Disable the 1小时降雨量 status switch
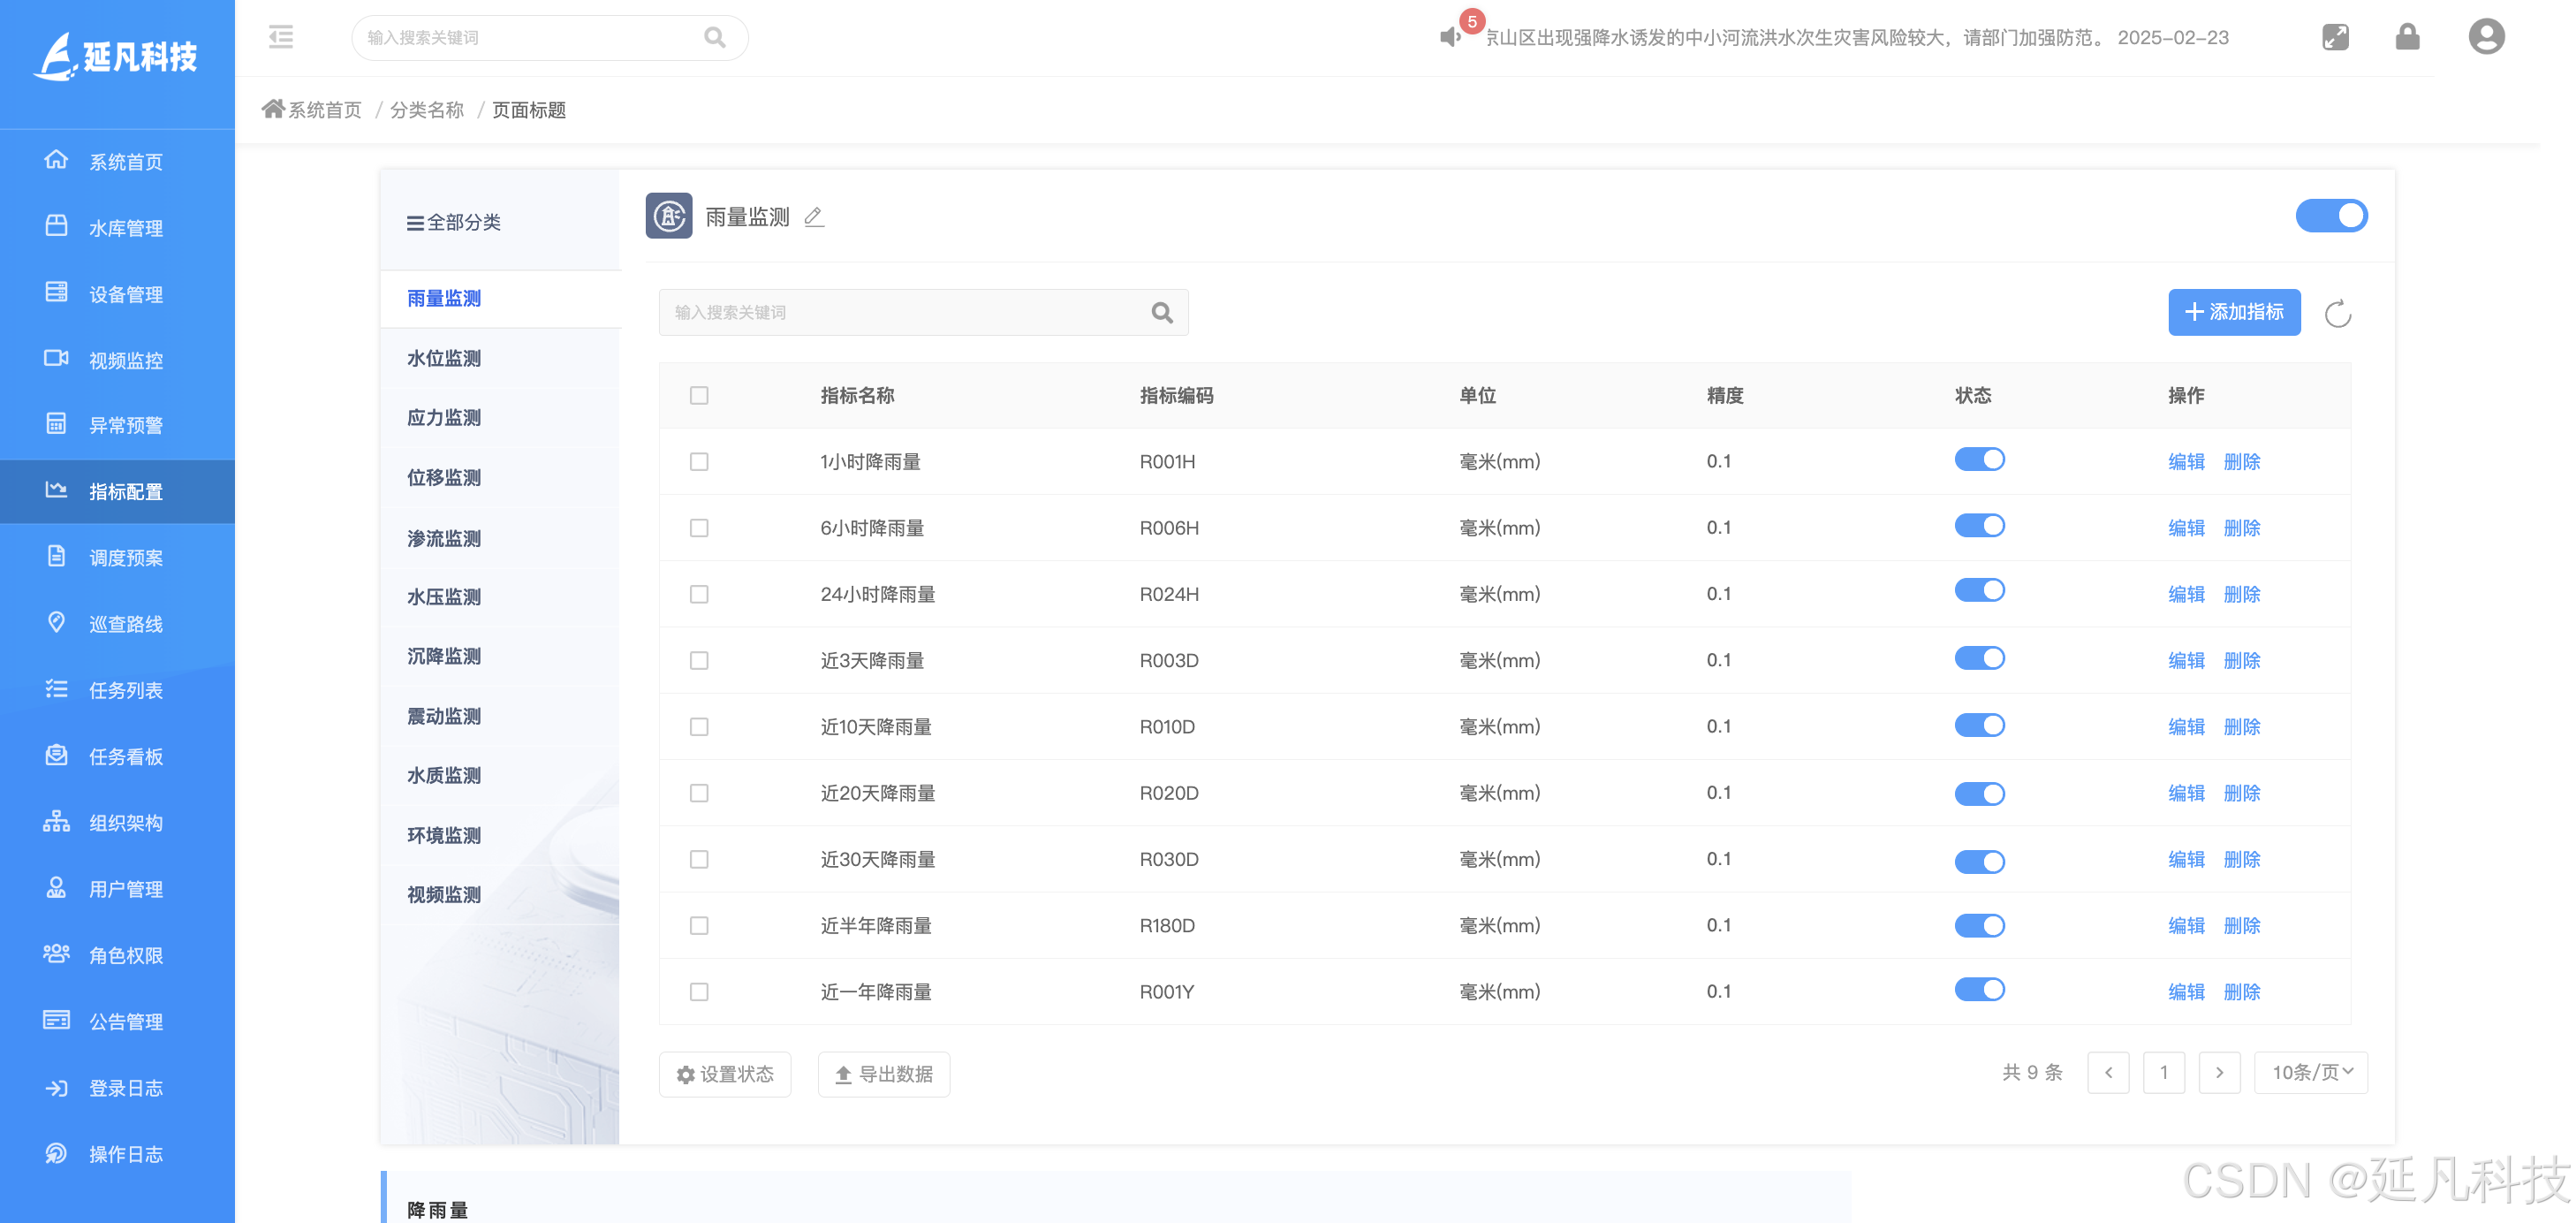Viewport: 2576px width, 1223px height. coord(1979,460)
